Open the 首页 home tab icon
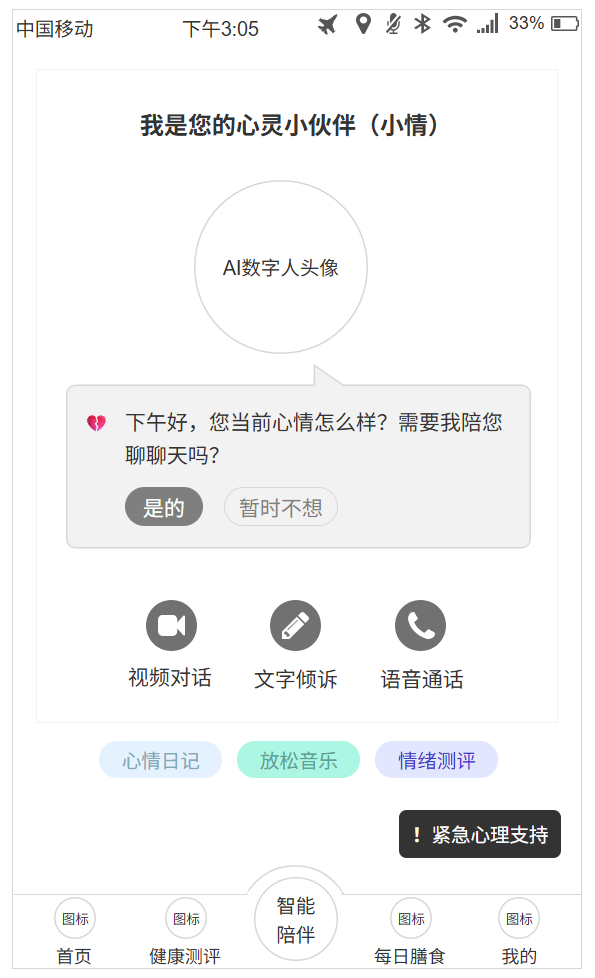Viewport: 595px width, 978px height. (75, 918)
